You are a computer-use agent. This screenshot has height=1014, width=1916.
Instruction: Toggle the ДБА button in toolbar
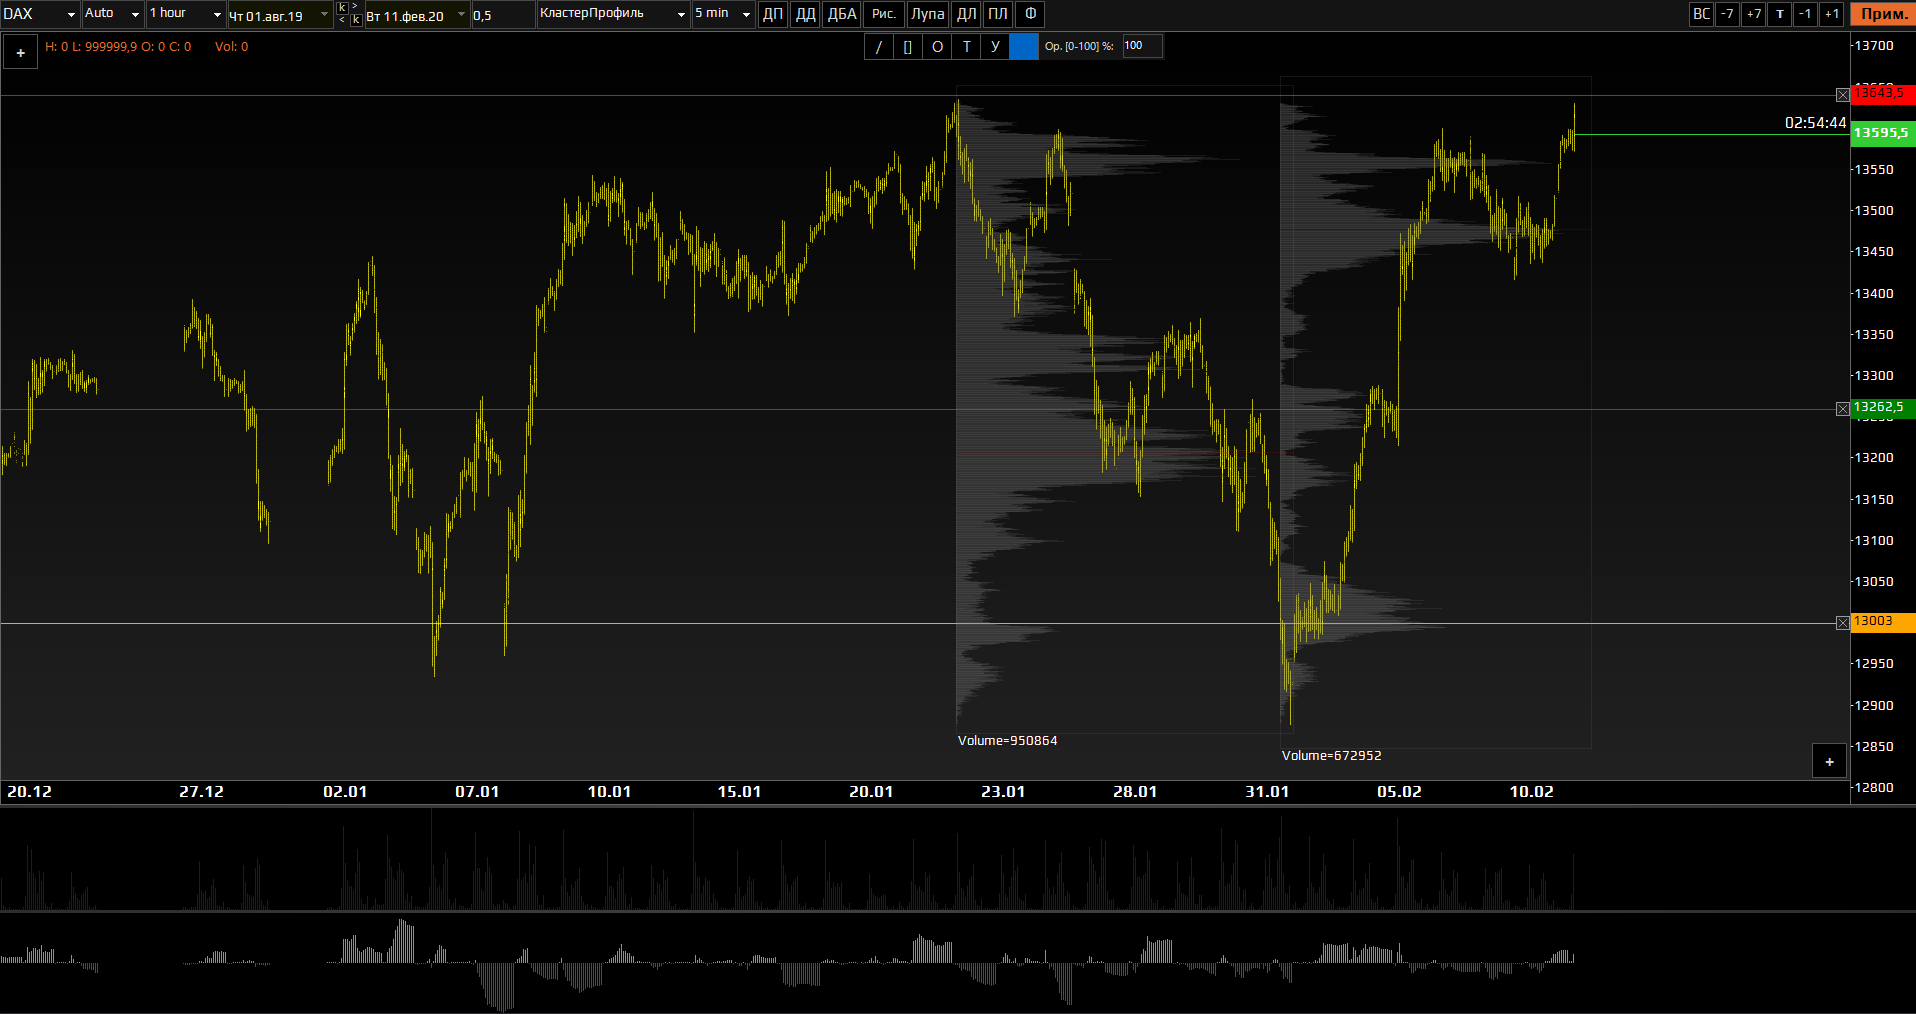[x=842, y=14]
